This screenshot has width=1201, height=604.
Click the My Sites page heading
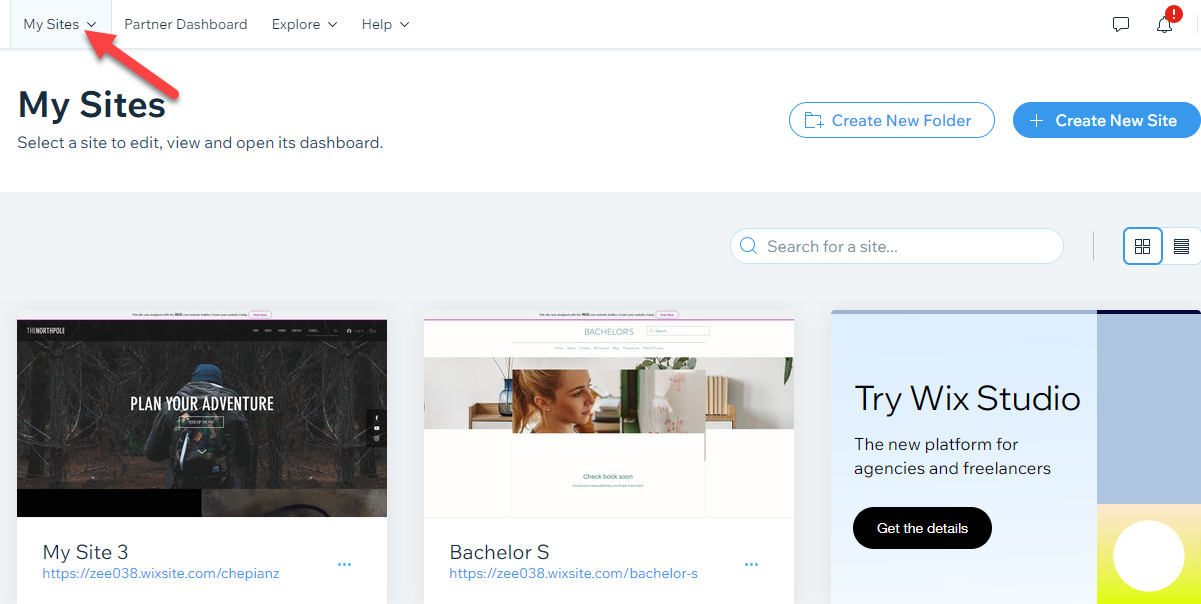(x=92, y=104)
